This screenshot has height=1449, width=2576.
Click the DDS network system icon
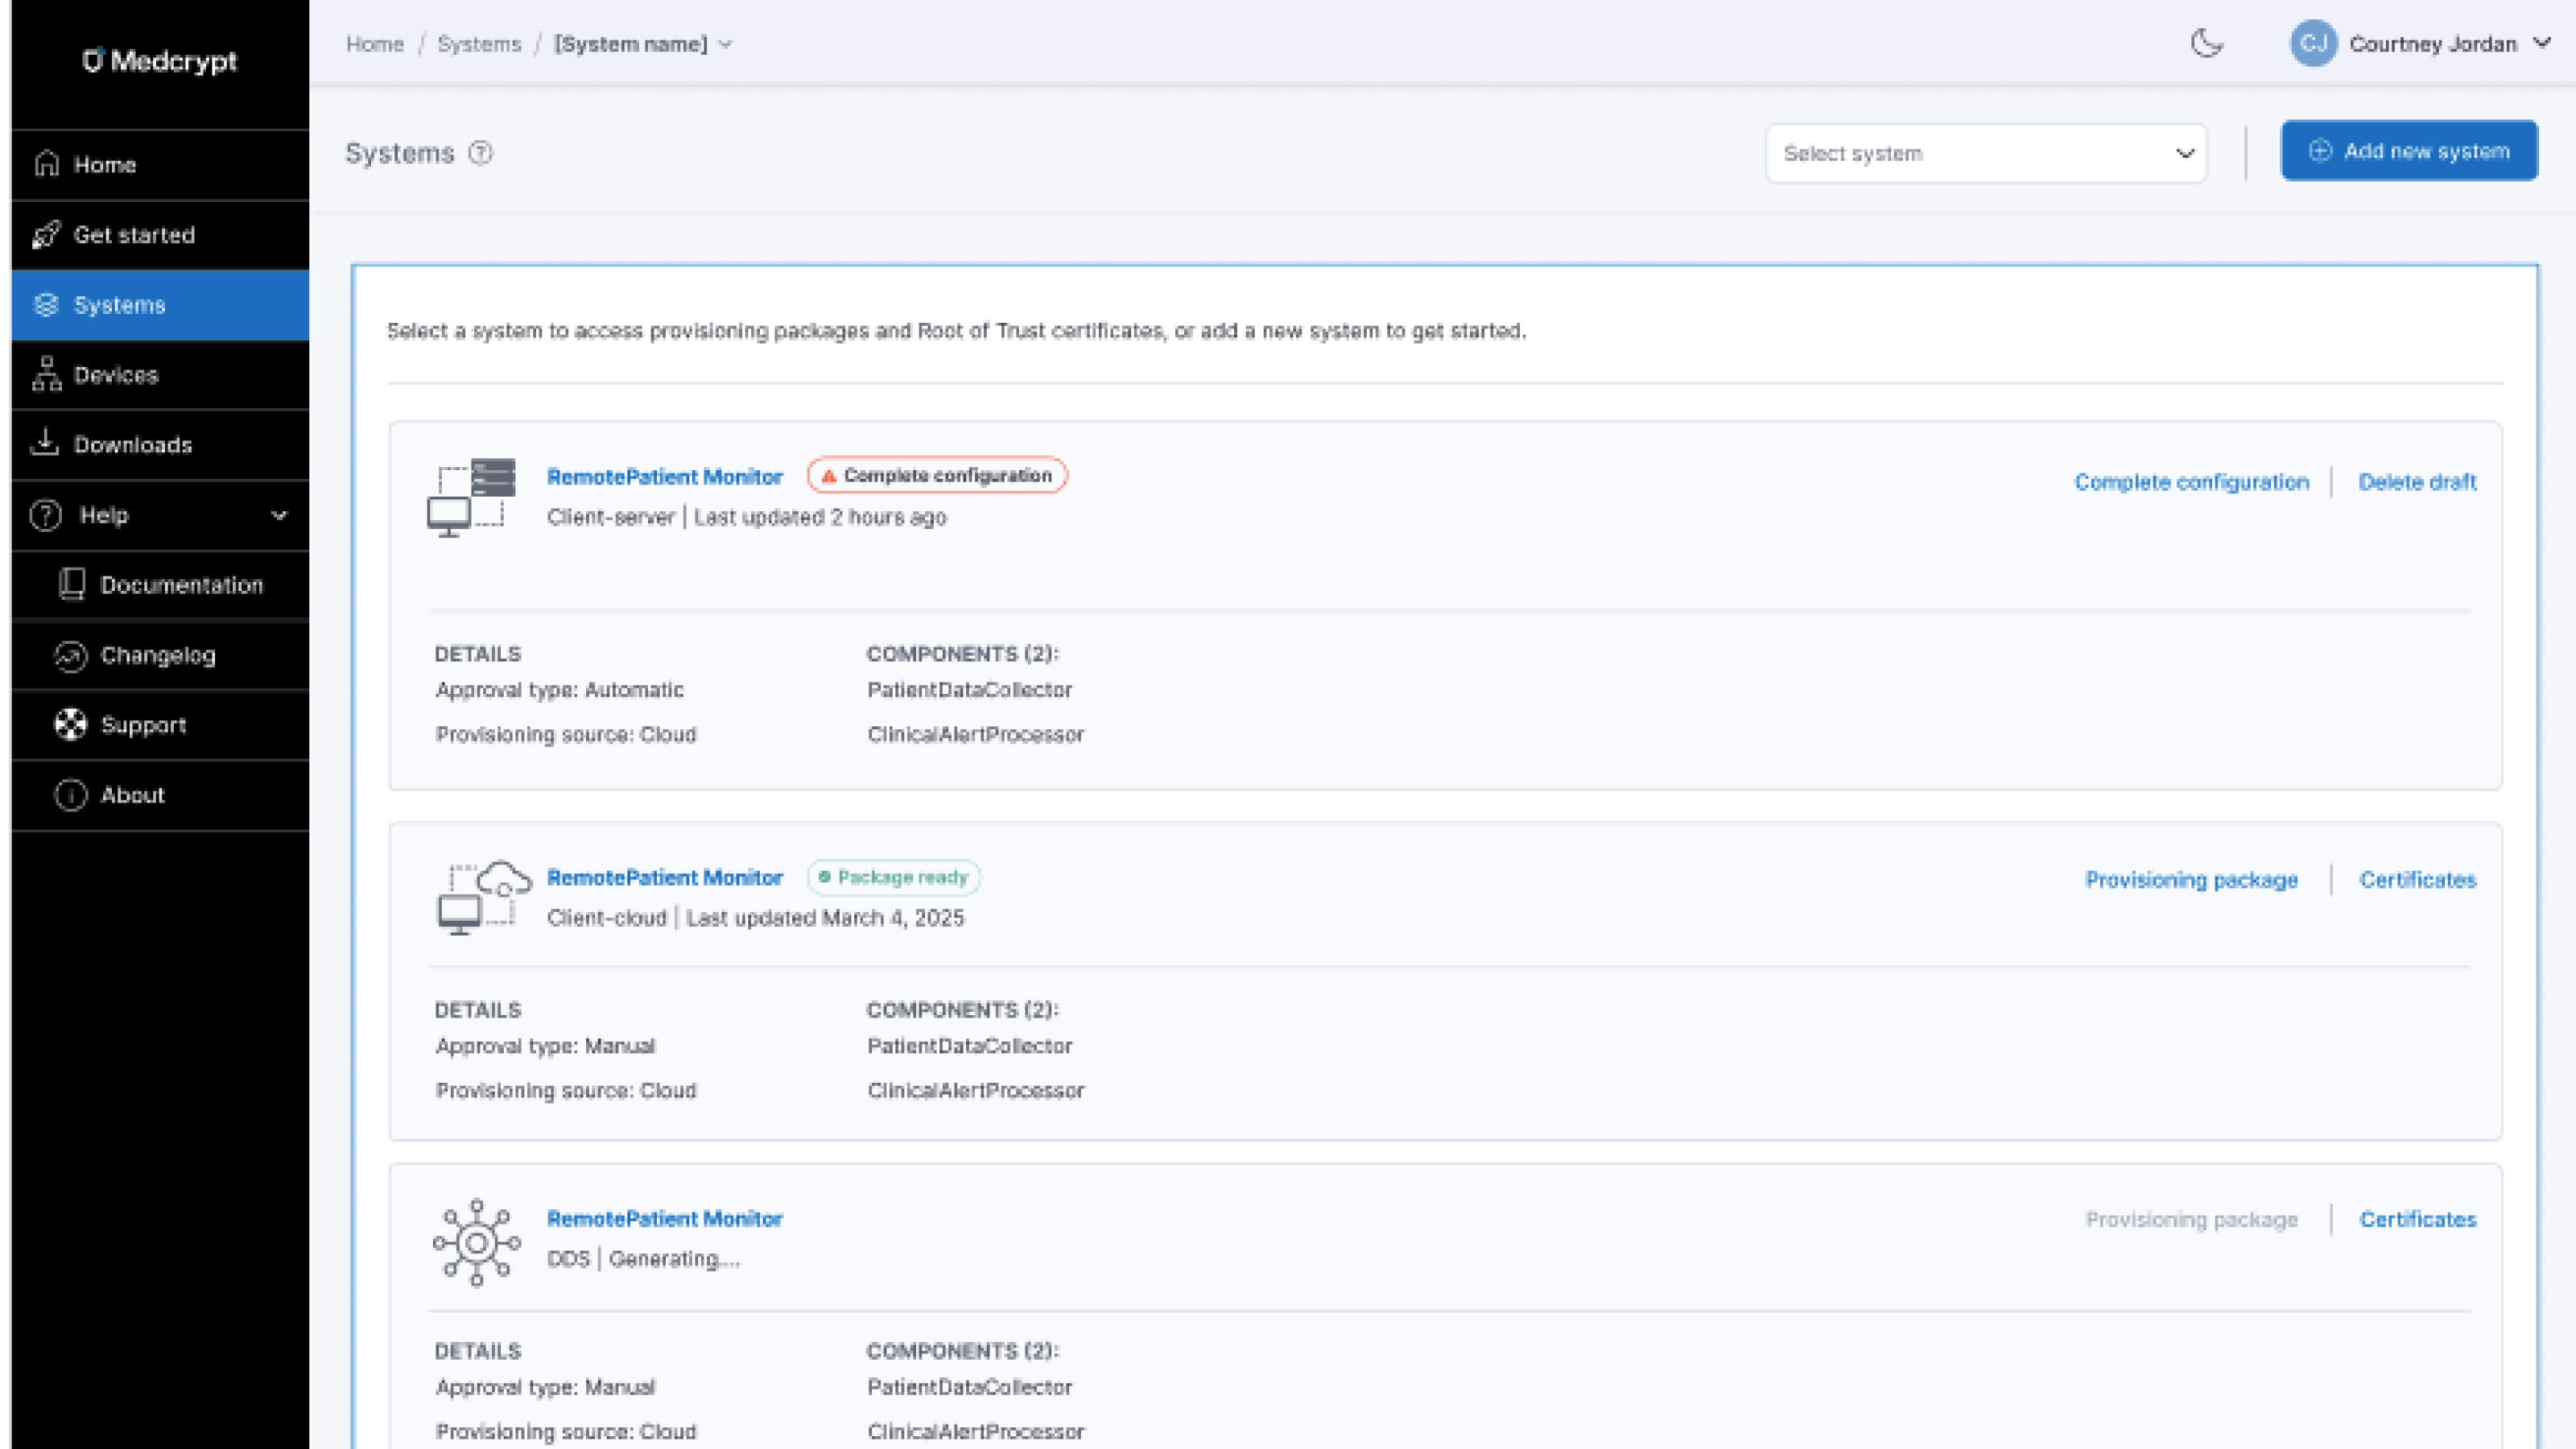pyautogui.click(x=476, y=1242)
